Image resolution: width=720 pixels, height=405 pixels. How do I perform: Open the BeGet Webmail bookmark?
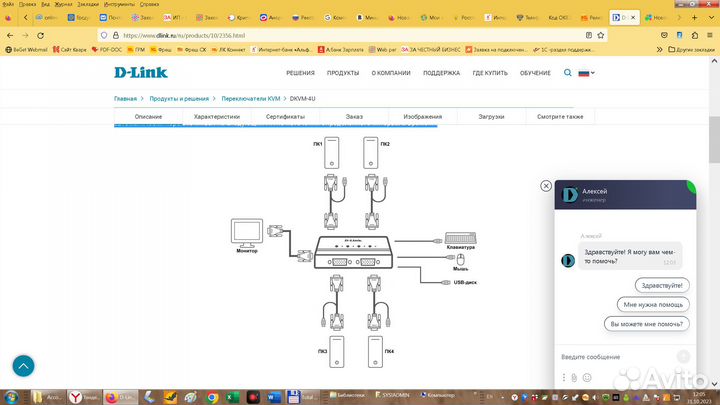[26, 50]
